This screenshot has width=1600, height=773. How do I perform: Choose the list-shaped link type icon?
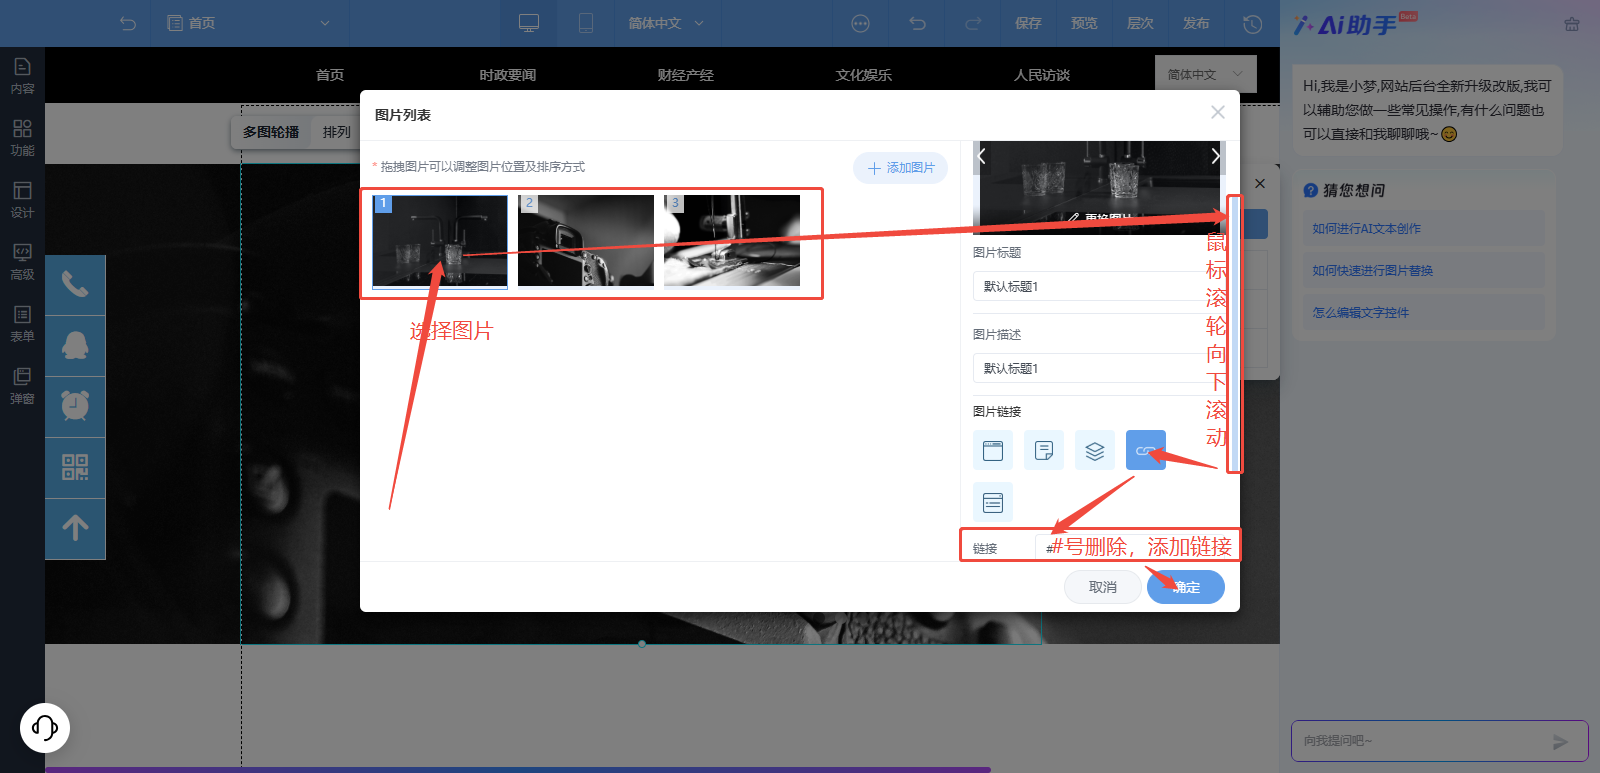tap(993, 502)
